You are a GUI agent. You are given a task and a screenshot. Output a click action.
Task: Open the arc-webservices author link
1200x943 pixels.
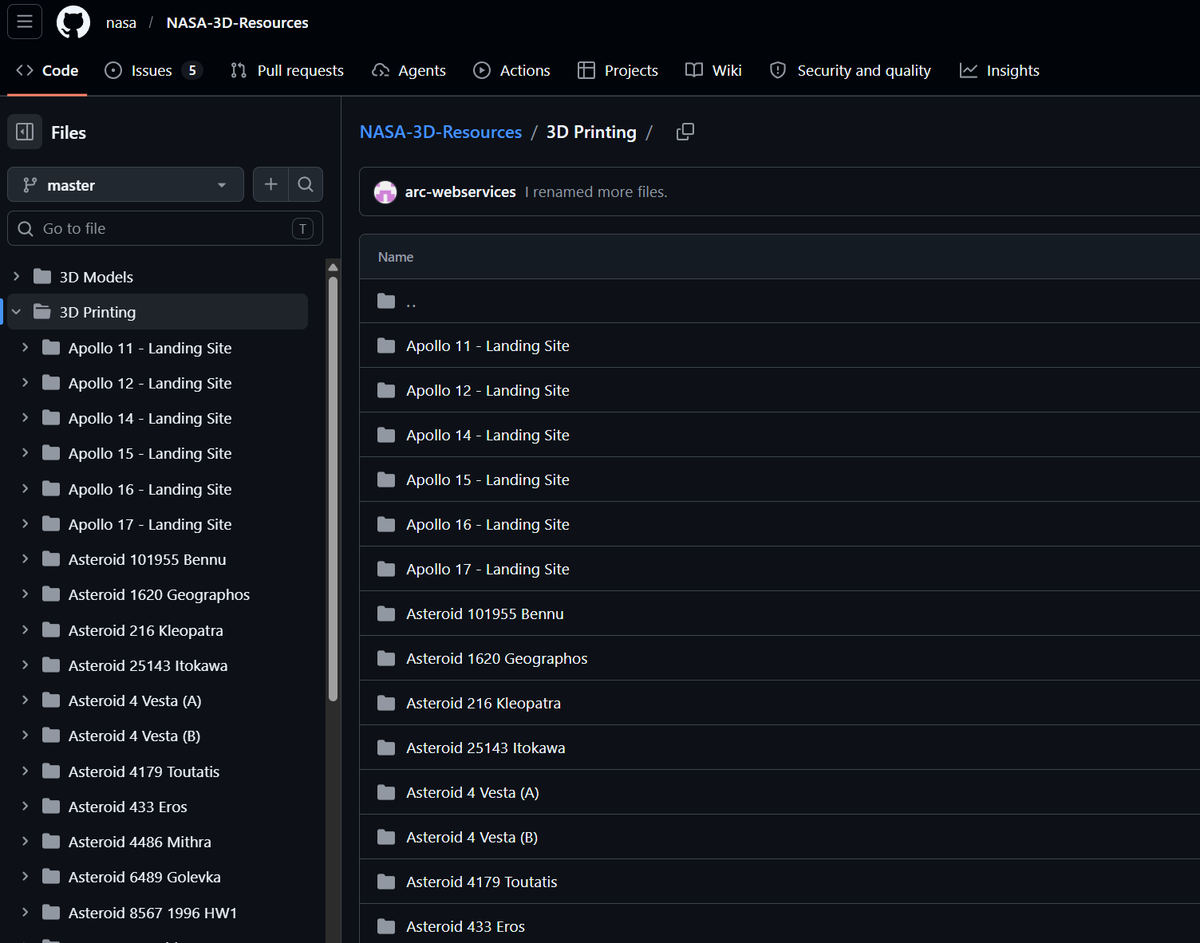pos(460,192)
